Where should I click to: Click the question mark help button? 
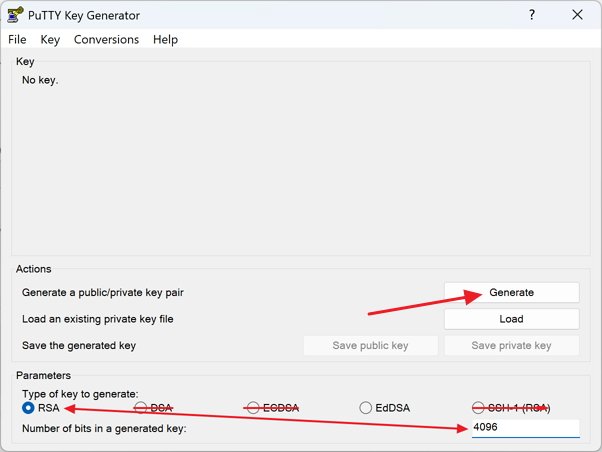530,15
